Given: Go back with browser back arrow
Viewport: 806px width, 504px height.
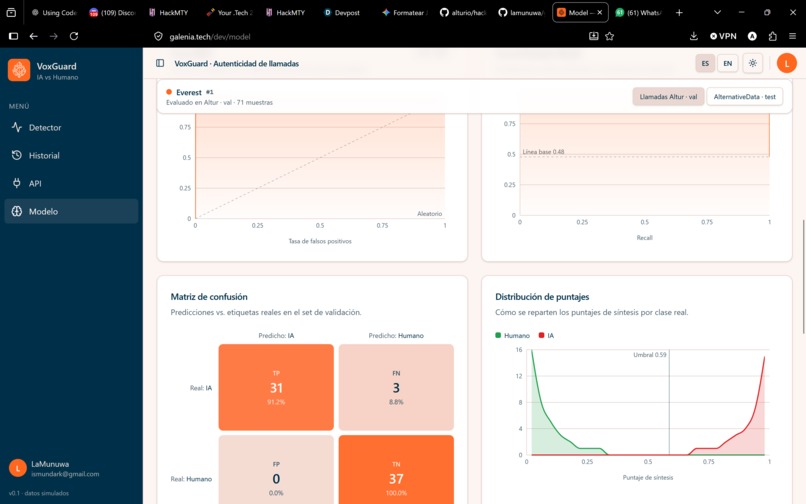Looking at the screenshot, I should tap(33, 36).
